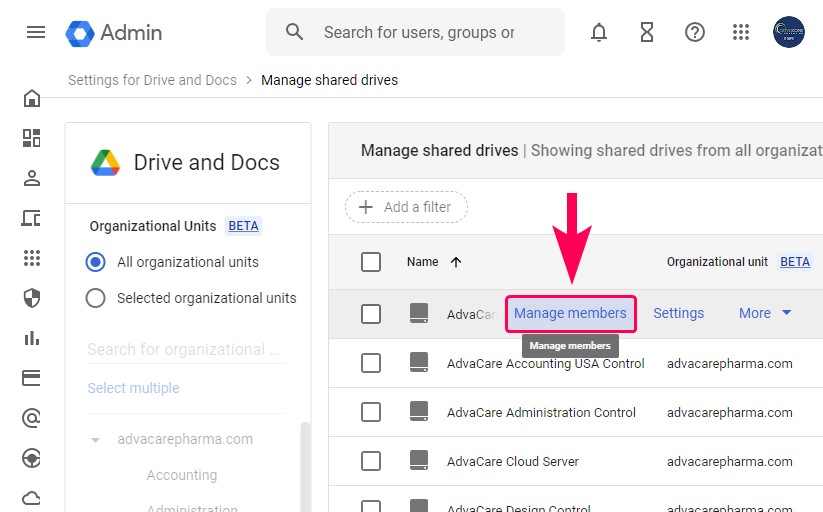Open the account profile avatar
Viewport: 823px width, 512px height.
[x=788, y=32]
